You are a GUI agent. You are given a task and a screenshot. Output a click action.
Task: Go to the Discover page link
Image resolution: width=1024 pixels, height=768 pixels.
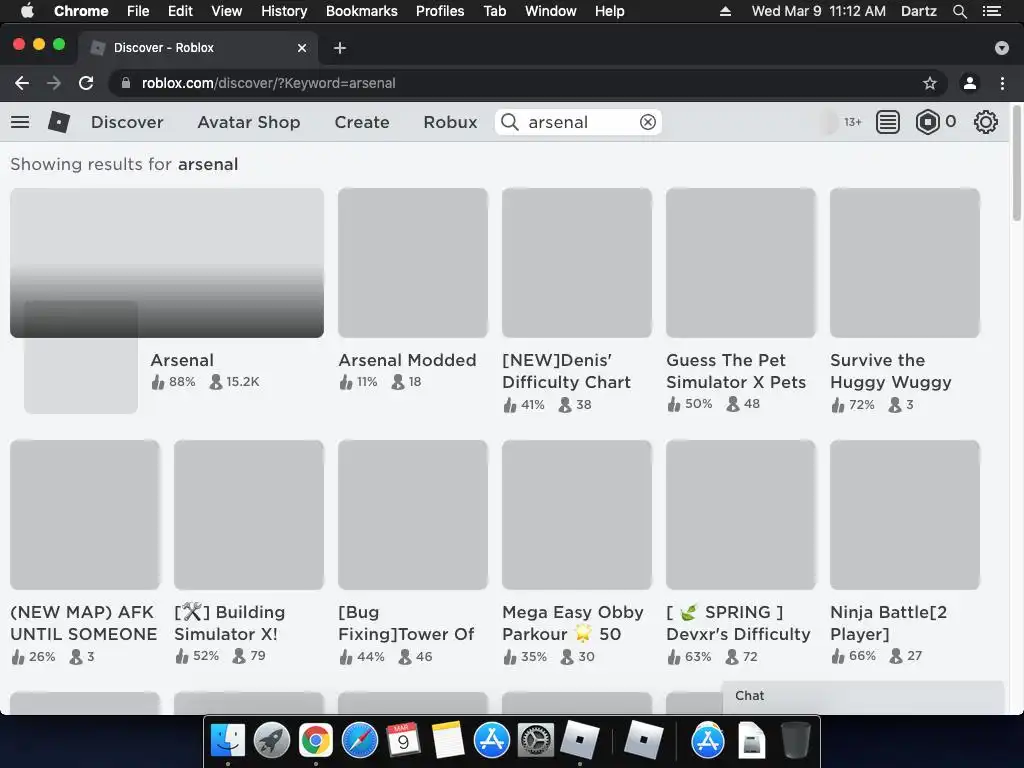(x=127, y=122)
